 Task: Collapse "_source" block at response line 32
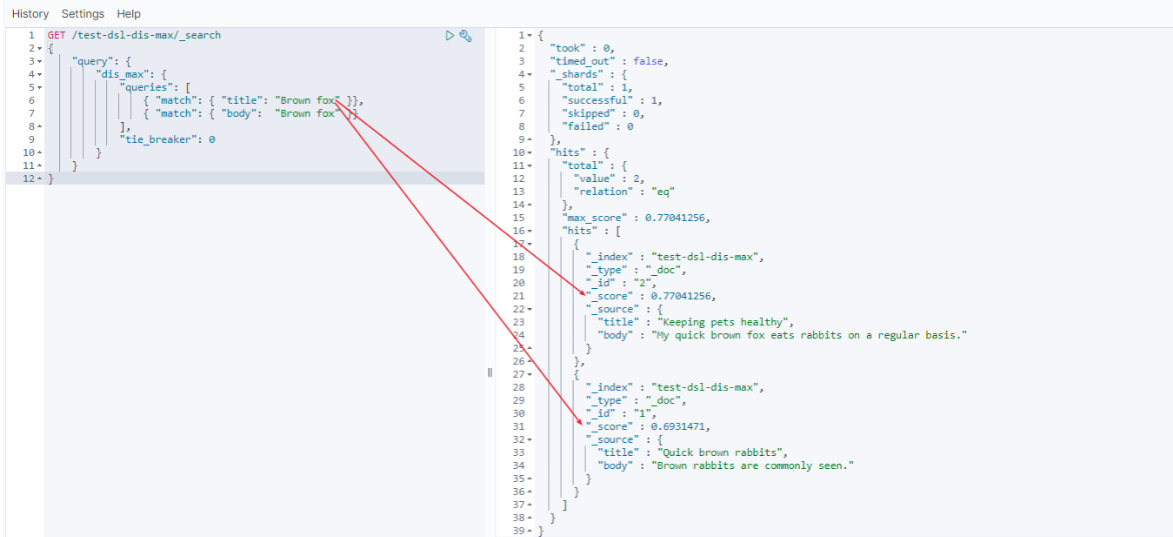click(x=530, y=440)
